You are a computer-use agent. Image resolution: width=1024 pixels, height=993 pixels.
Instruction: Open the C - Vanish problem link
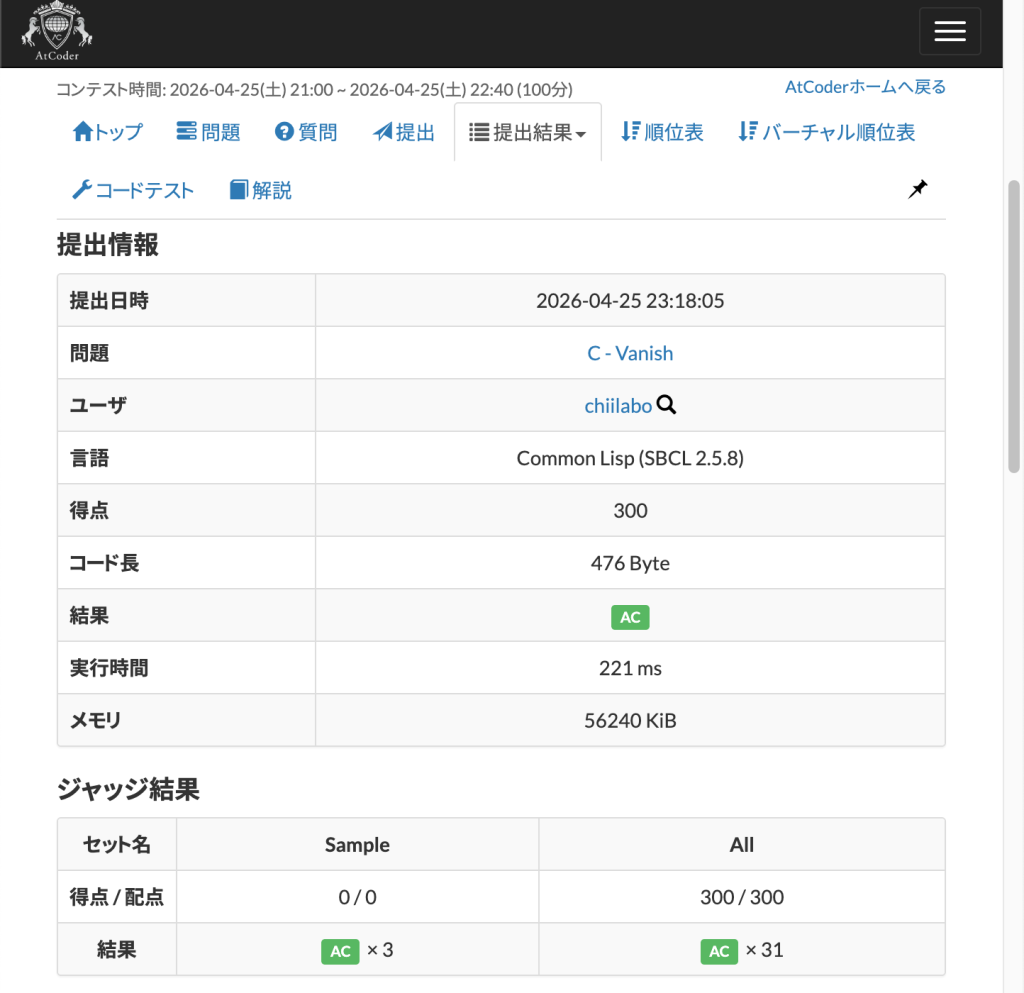coord(630,353)
